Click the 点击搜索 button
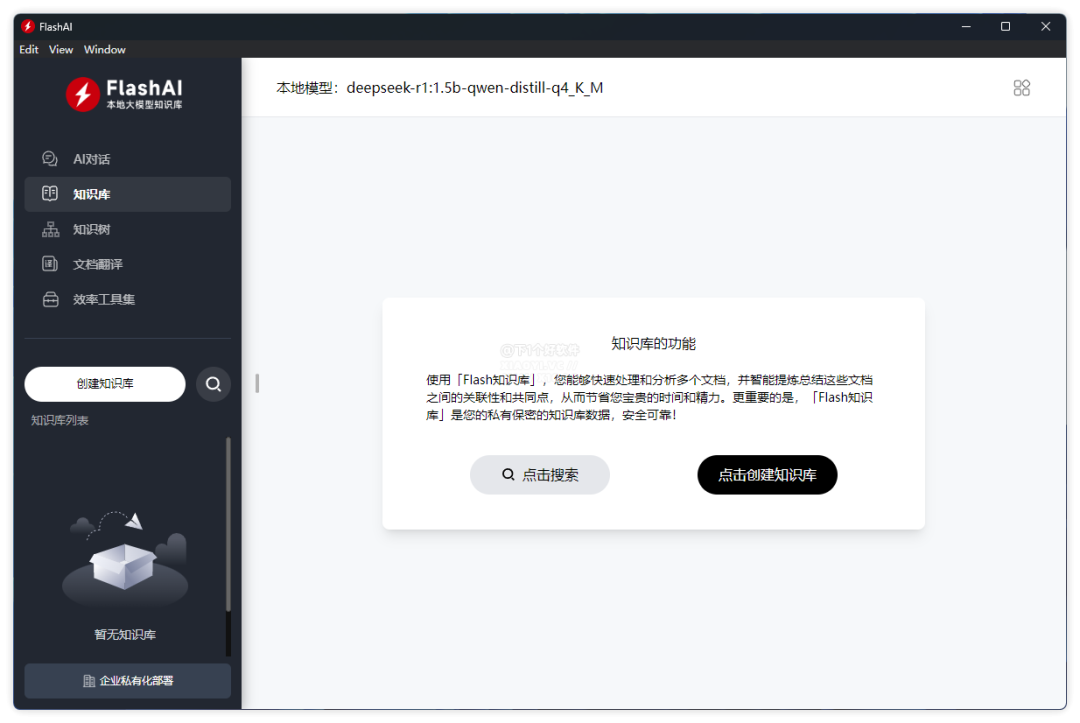This screenshot has height=723, width=1080. point(540,474)
